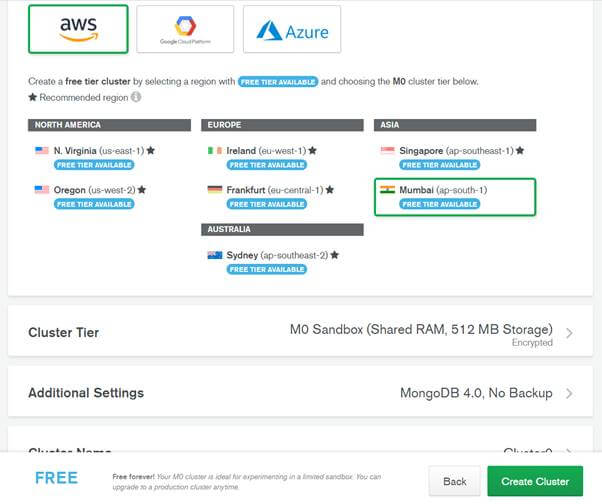602x504 pixels.
Task: Open the Cluster Tier section heading
Action: pos(64,332)
